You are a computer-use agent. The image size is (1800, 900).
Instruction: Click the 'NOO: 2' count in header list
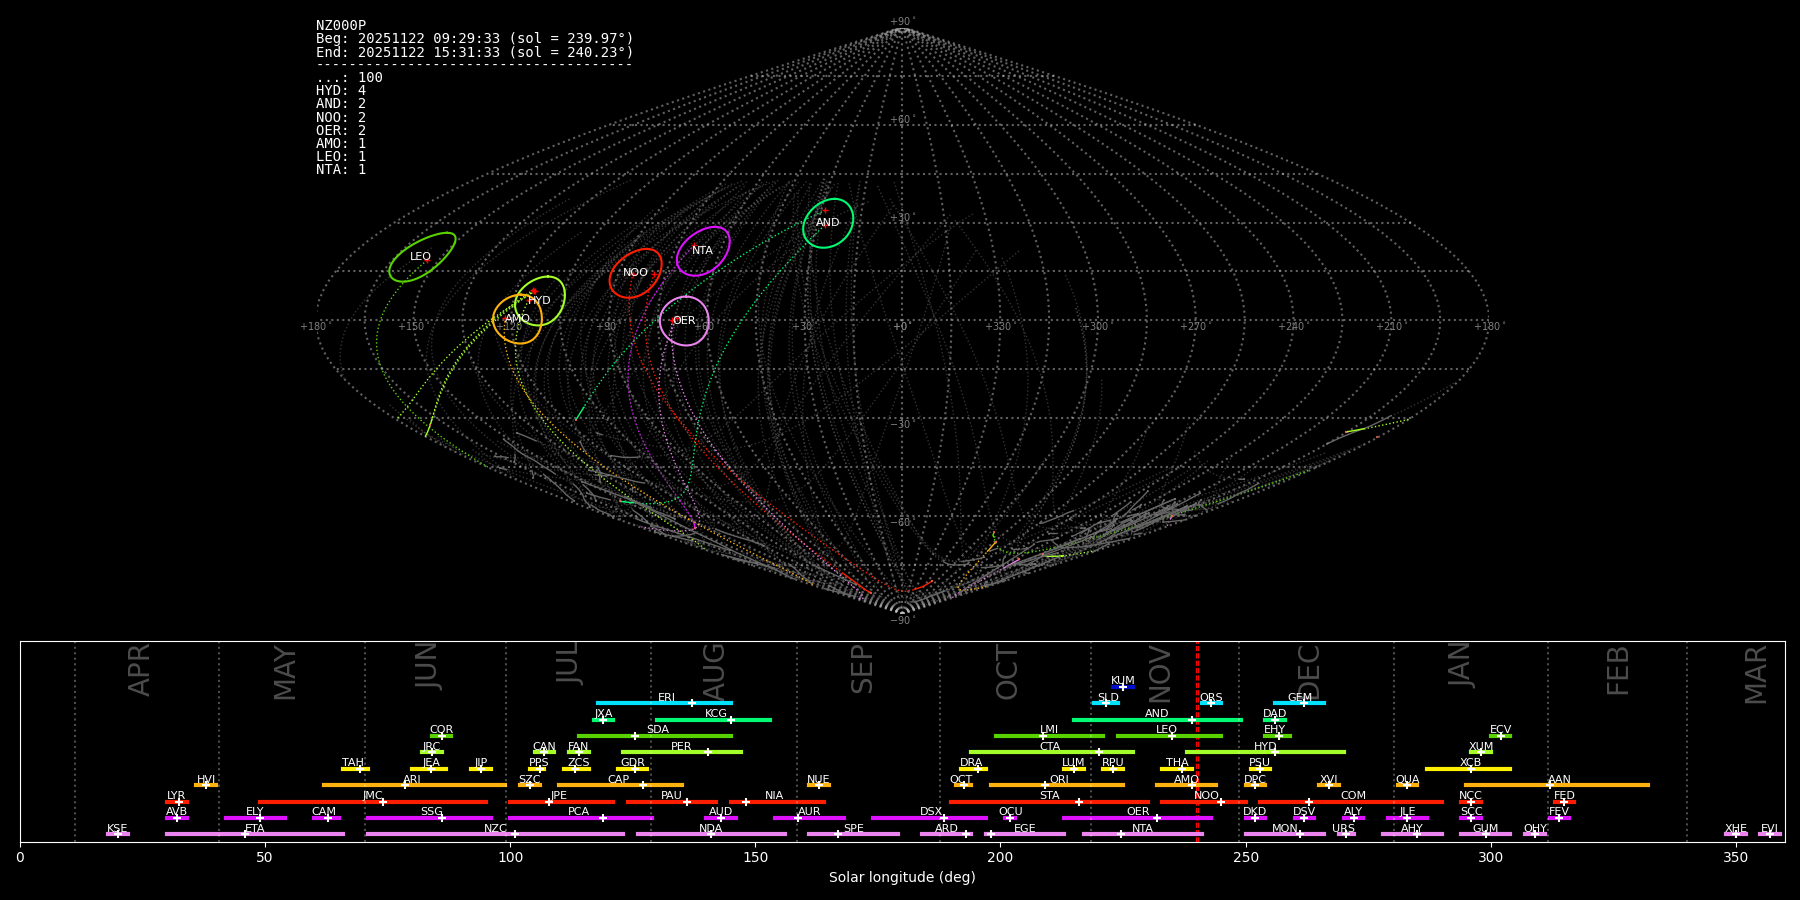[341, 117]
